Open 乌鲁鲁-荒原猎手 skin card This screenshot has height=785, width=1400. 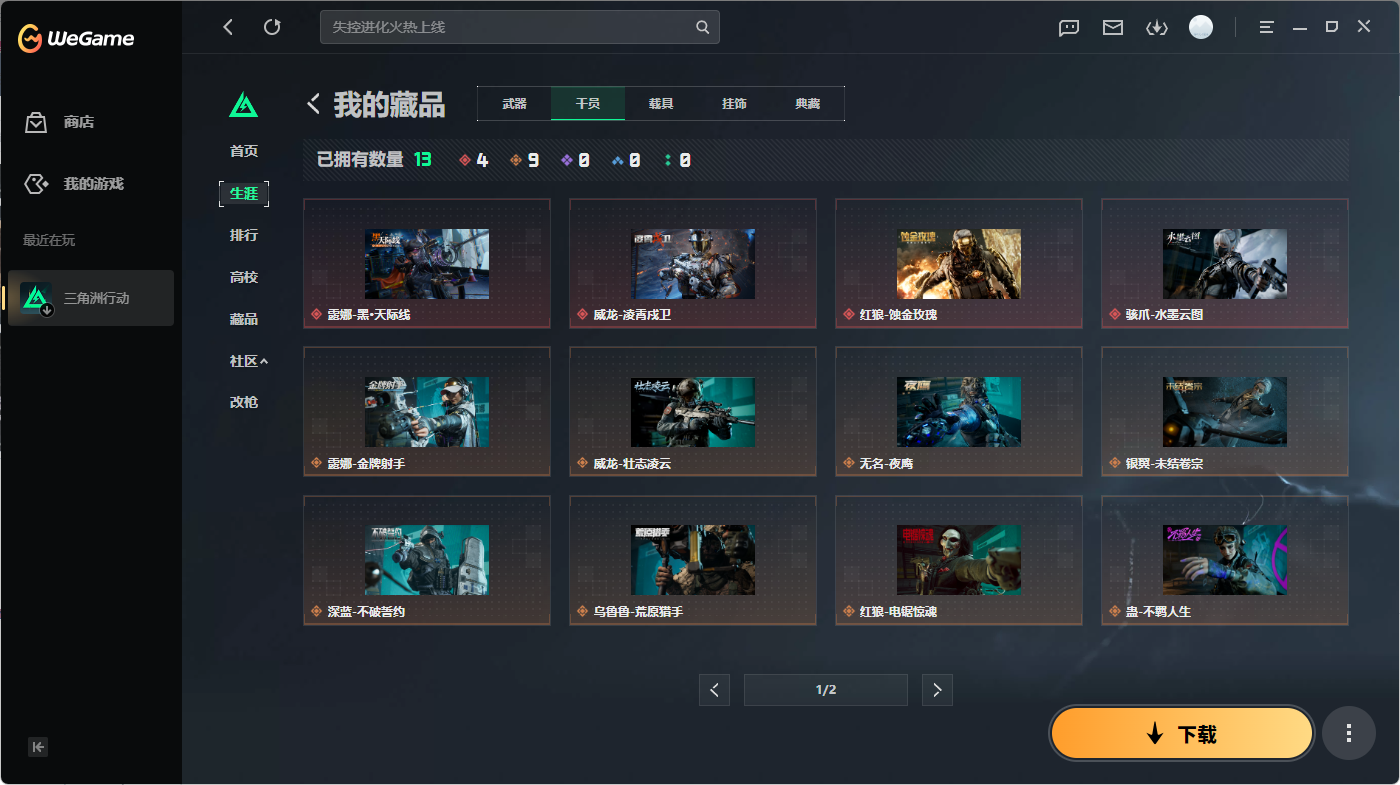pos(693,560)
